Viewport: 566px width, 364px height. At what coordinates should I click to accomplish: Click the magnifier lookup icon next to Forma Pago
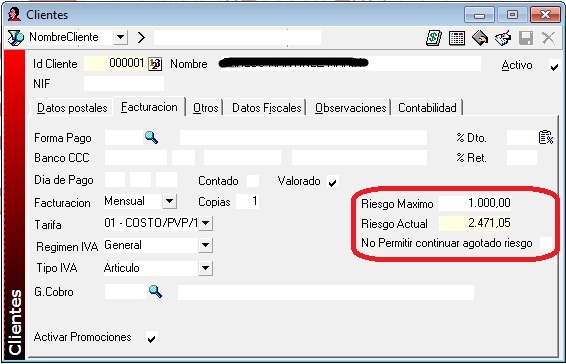tap(151, 138)
